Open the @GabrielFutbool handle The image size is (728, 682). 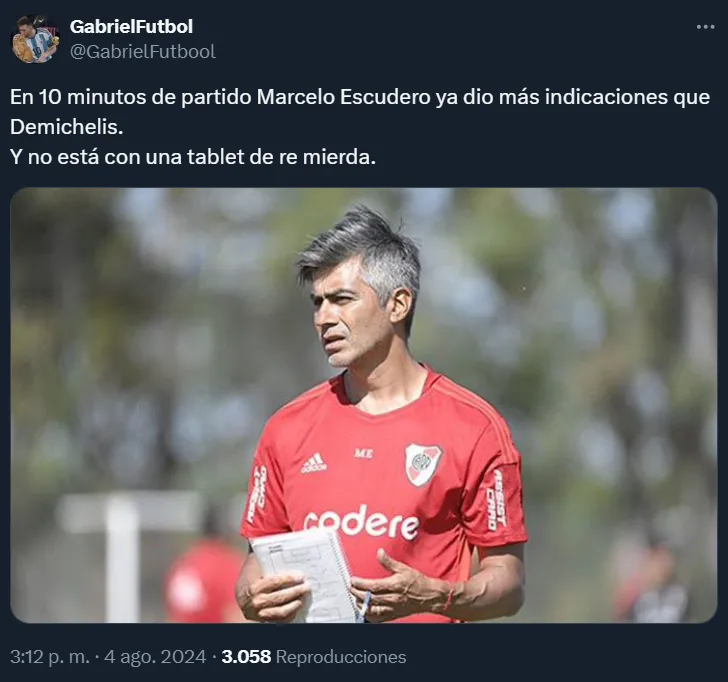click(x=143, y=52)
